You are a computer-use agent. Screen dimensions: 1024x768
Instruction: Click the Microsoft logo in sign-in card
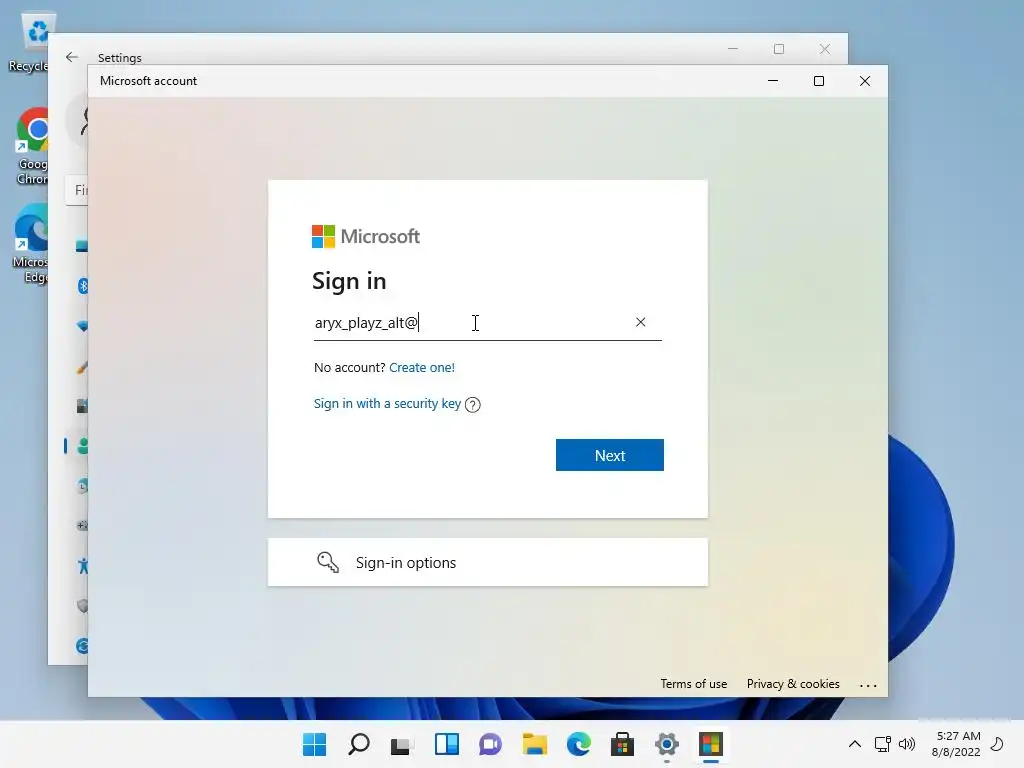(x=366, y=236)
